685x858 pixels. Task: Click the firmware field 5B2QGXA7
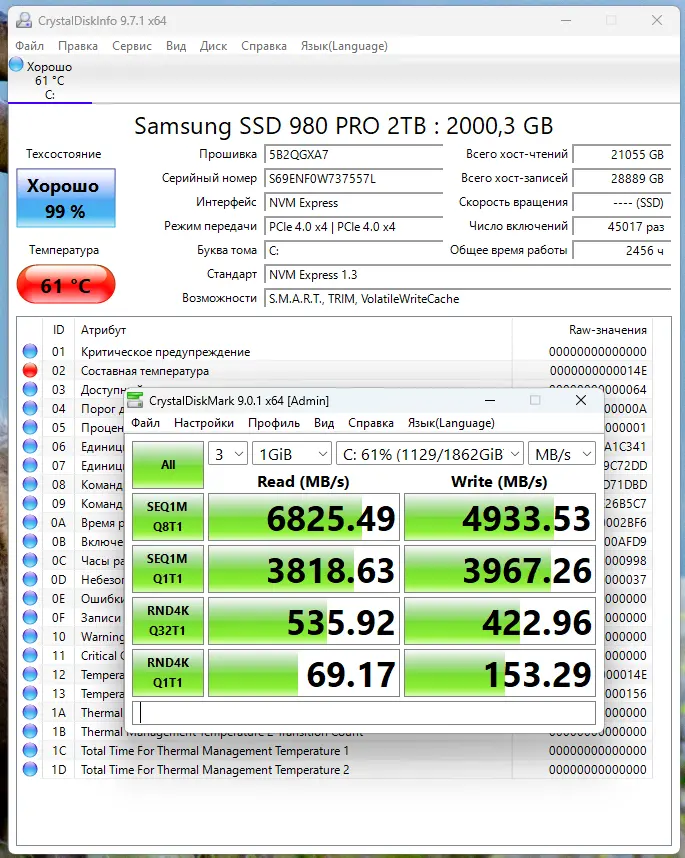coord(353,154)
